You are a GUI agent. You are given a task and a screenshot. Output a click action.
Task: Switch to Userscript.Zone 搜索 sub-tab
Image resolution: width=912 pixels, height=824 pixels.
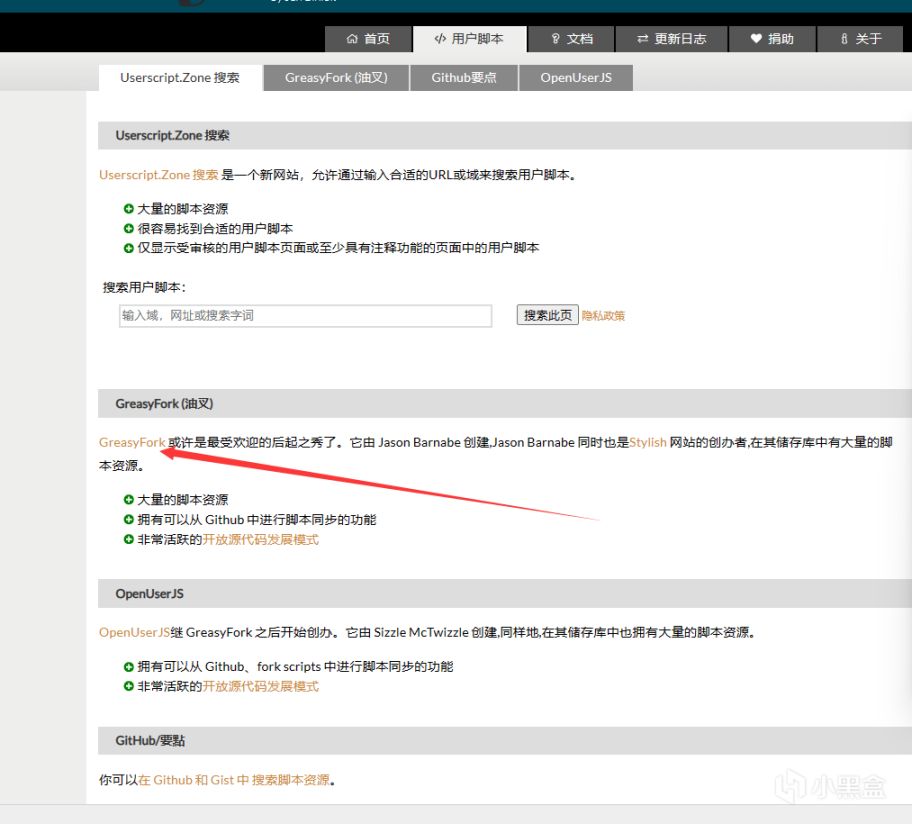pos(180,78)
